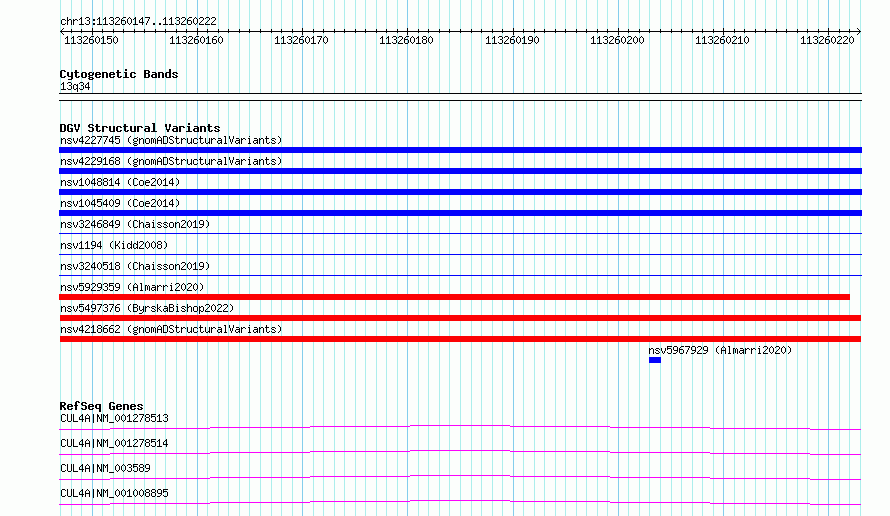Open CUL4A|NM_003589 transcript
Screen dimensions: 890x516
pos(105,468)
